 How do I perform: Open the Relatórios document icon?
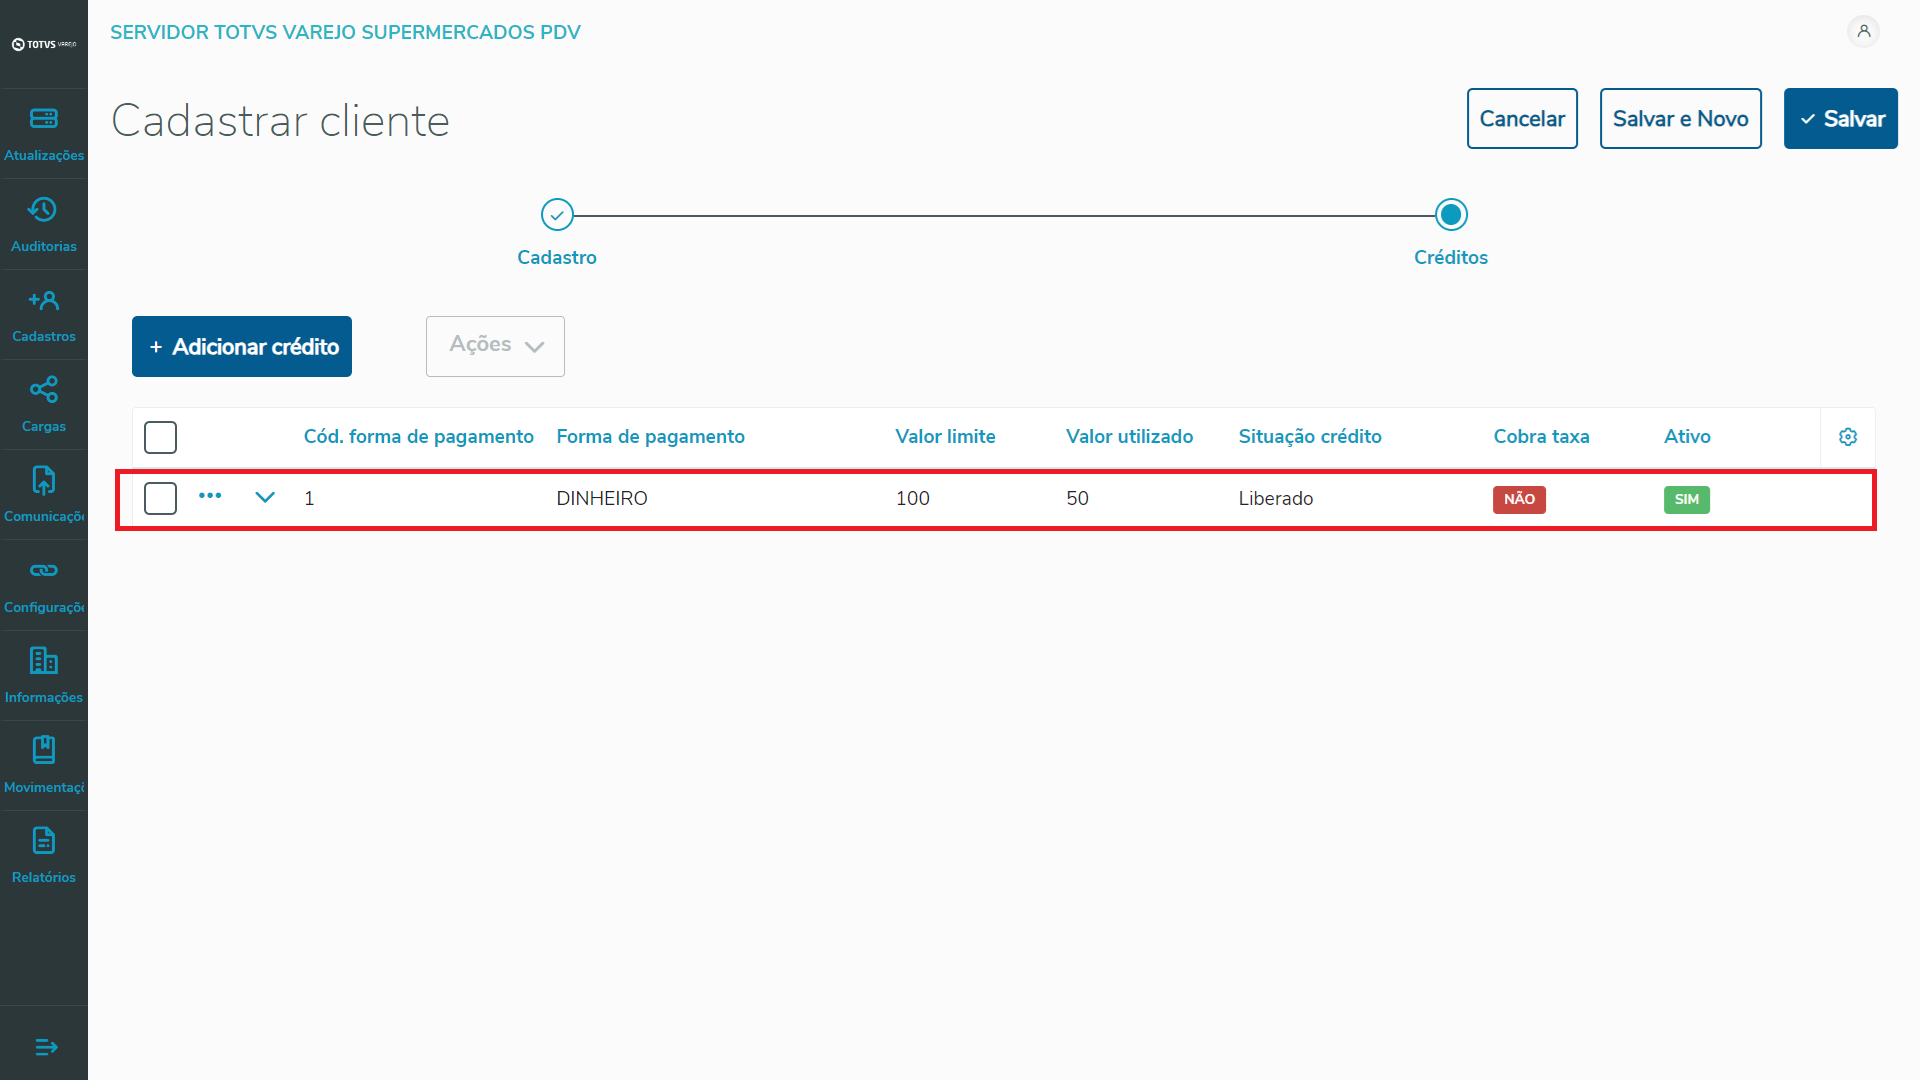[x=44, y=841]
